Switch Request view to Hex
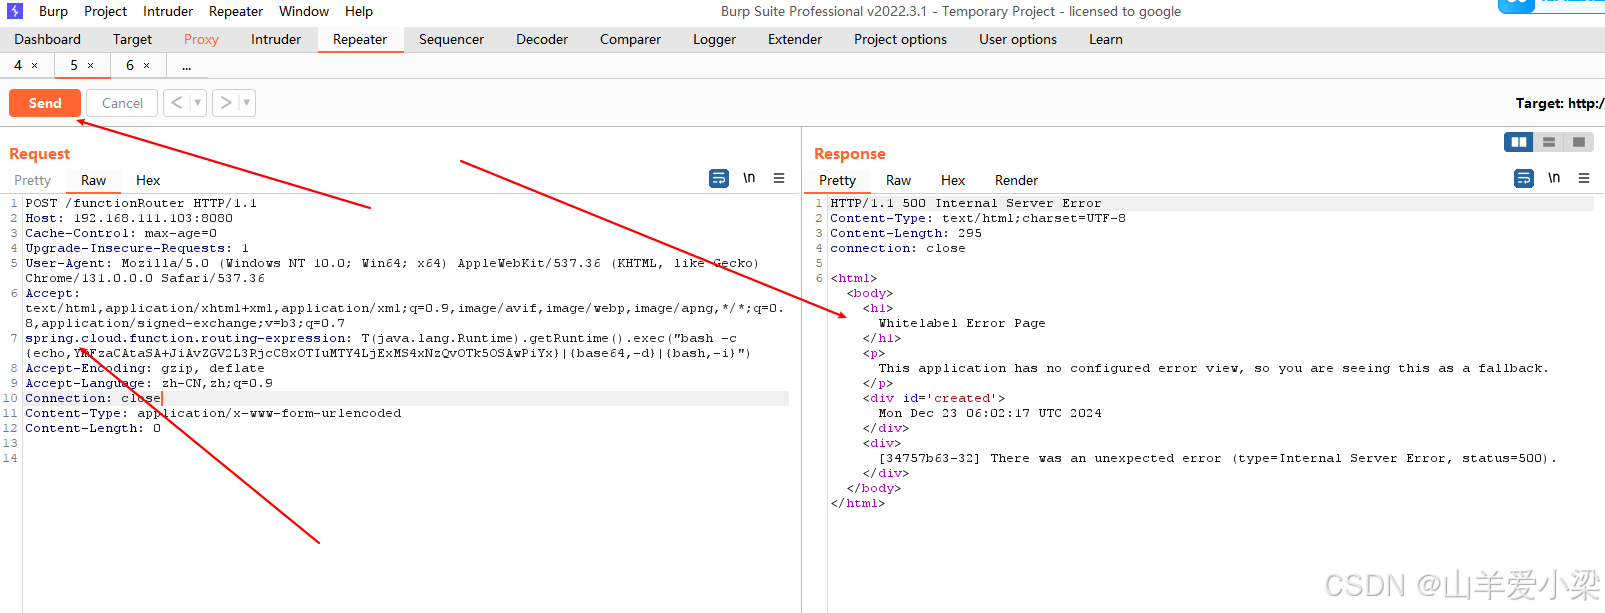1605x613 pixels. (148, 180)
